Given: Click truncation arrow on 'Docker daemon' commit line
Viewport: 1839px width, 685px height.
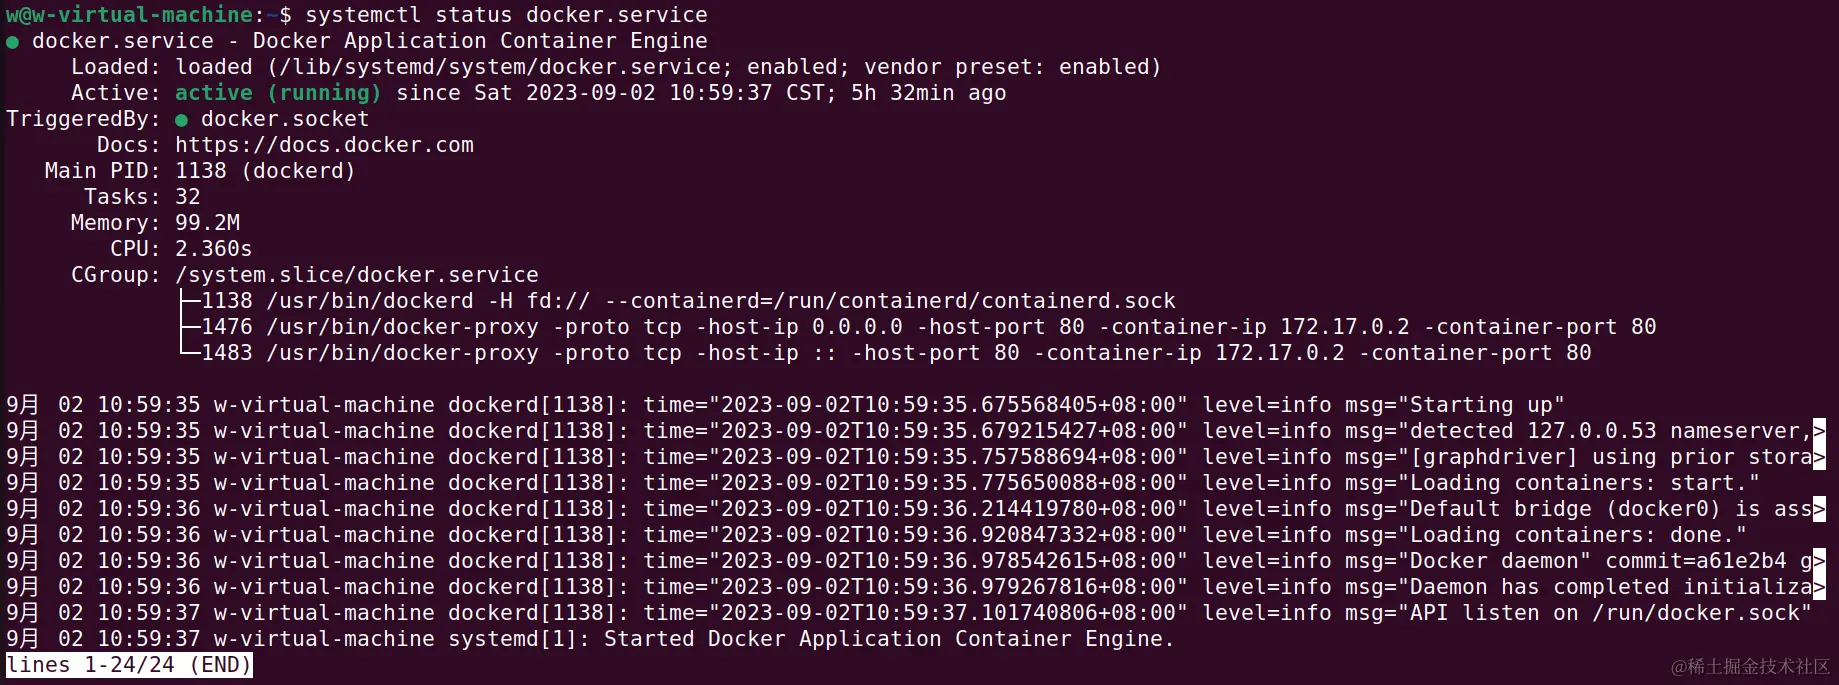Looking at the screenshot, I should [x=1819, y=561].
